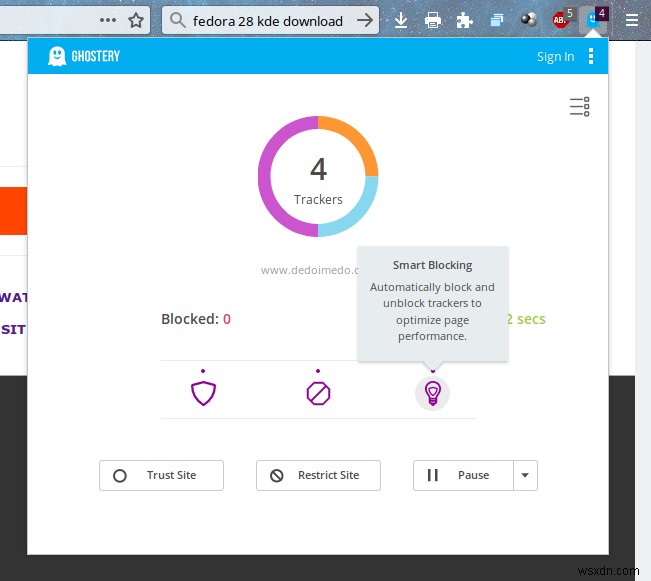Toggle Enhanced Ad Blocking stop-sign icon
This screenshot has width=651, height=581.
point(318,393)
